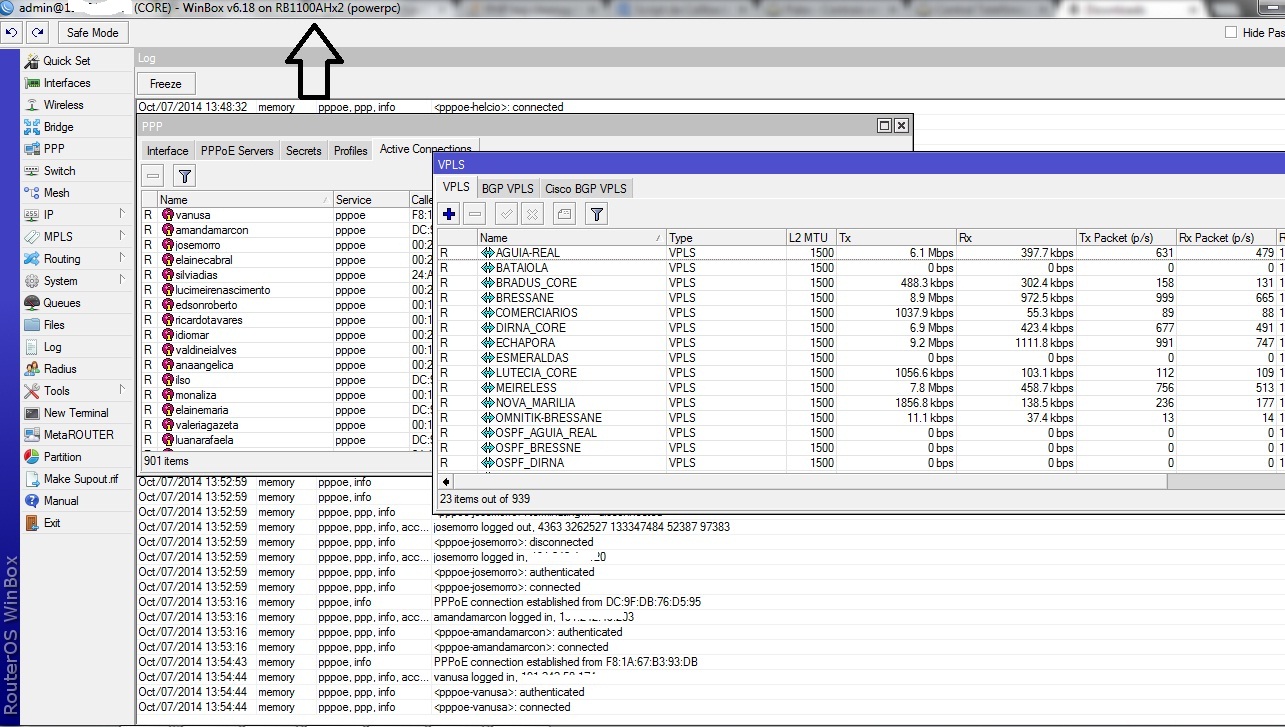
Task: Switch to the Secrets tab
Action: click(x=304, y=151)
